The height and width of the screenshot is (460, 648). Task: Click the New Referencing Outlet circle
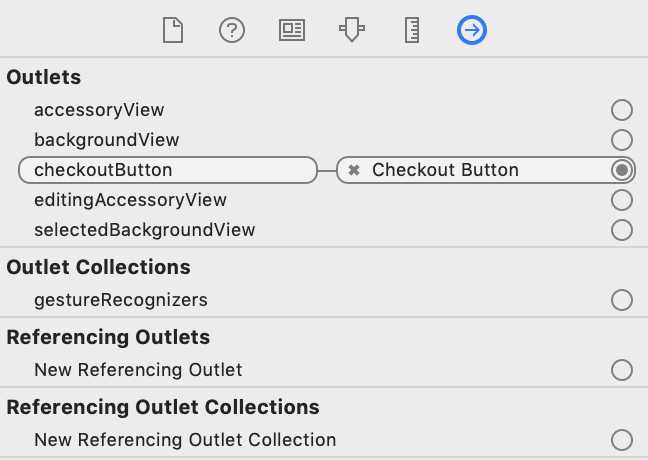pos(622,370)
